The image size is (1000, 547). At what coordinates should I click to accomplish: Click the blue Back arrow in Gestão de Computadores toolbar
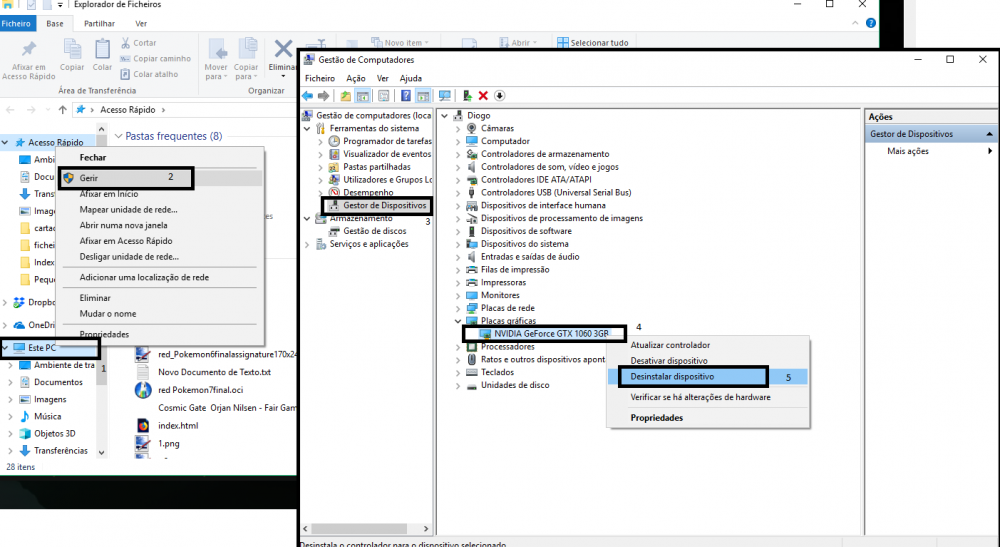(308, 96)
